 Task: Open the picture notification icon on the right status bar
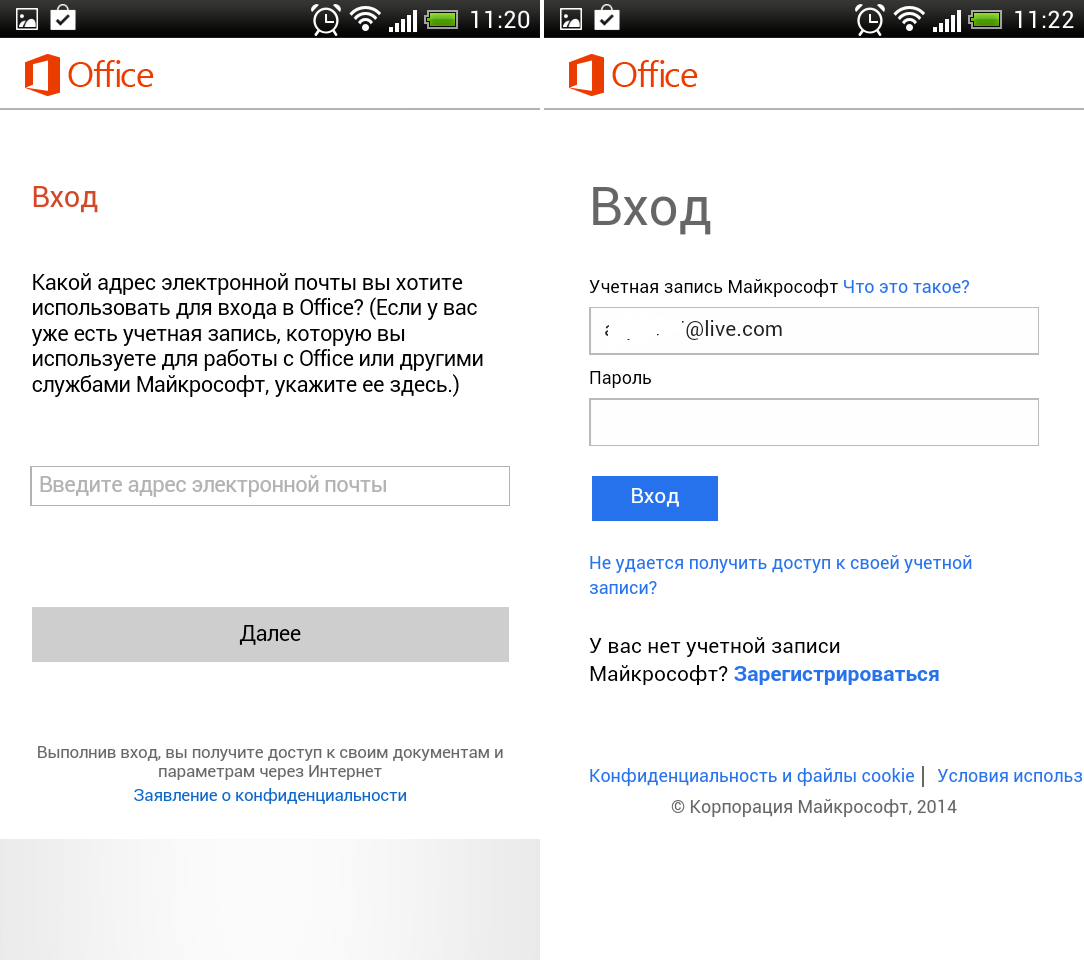571,19
